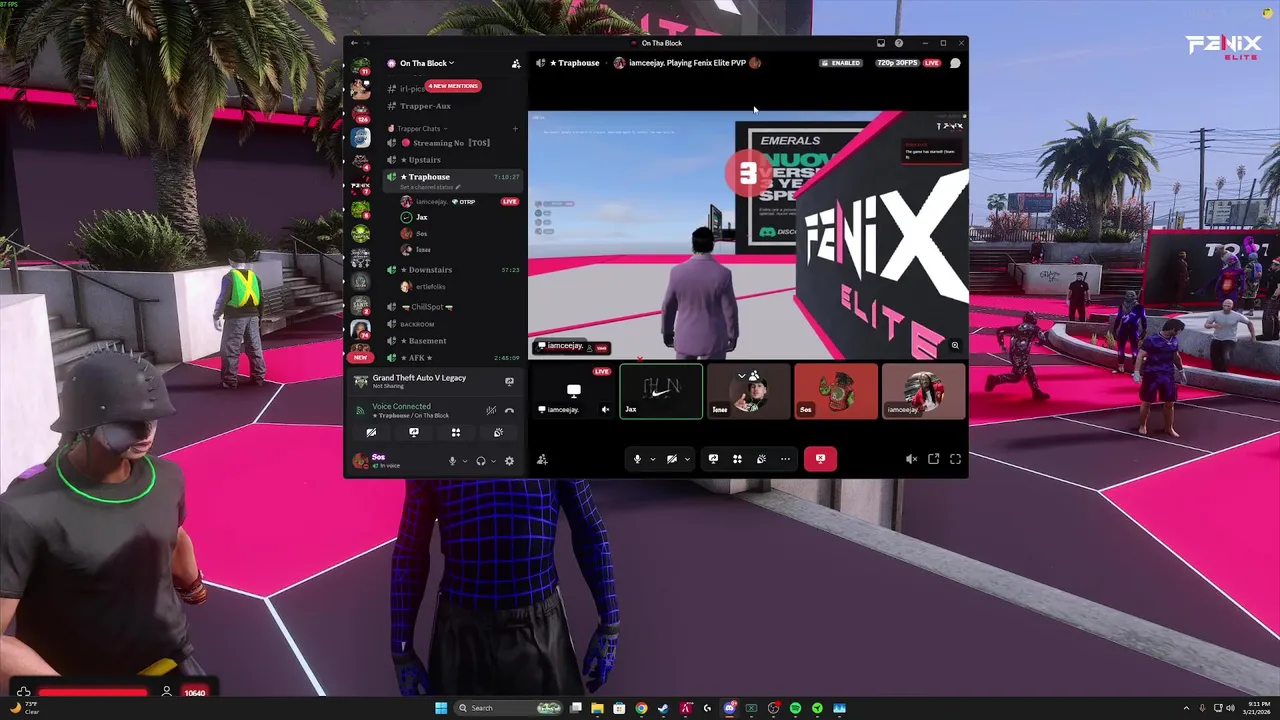
Task: Open the members/invite icon beside On Tha Block
Action: [516, 63]
